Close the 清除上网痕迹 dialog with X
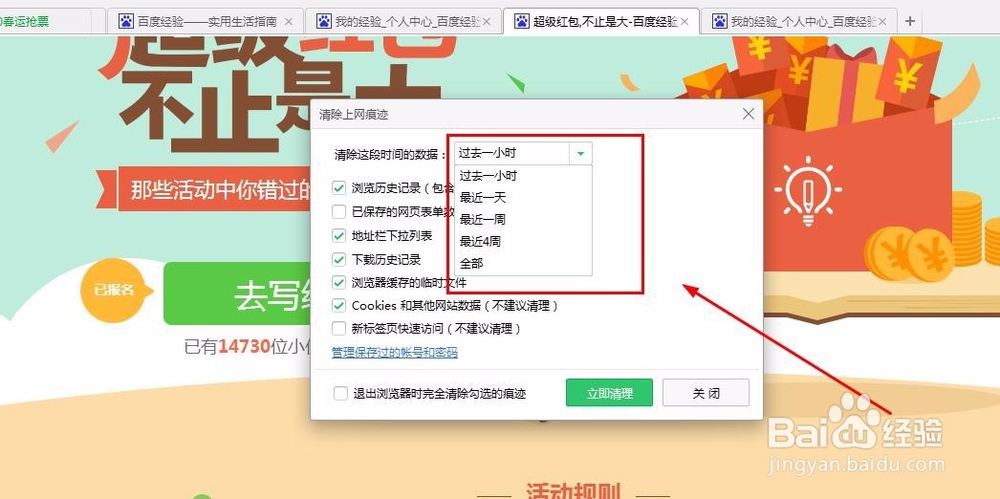The height and width of the screenshot is (499, 1000). point(749,114)
